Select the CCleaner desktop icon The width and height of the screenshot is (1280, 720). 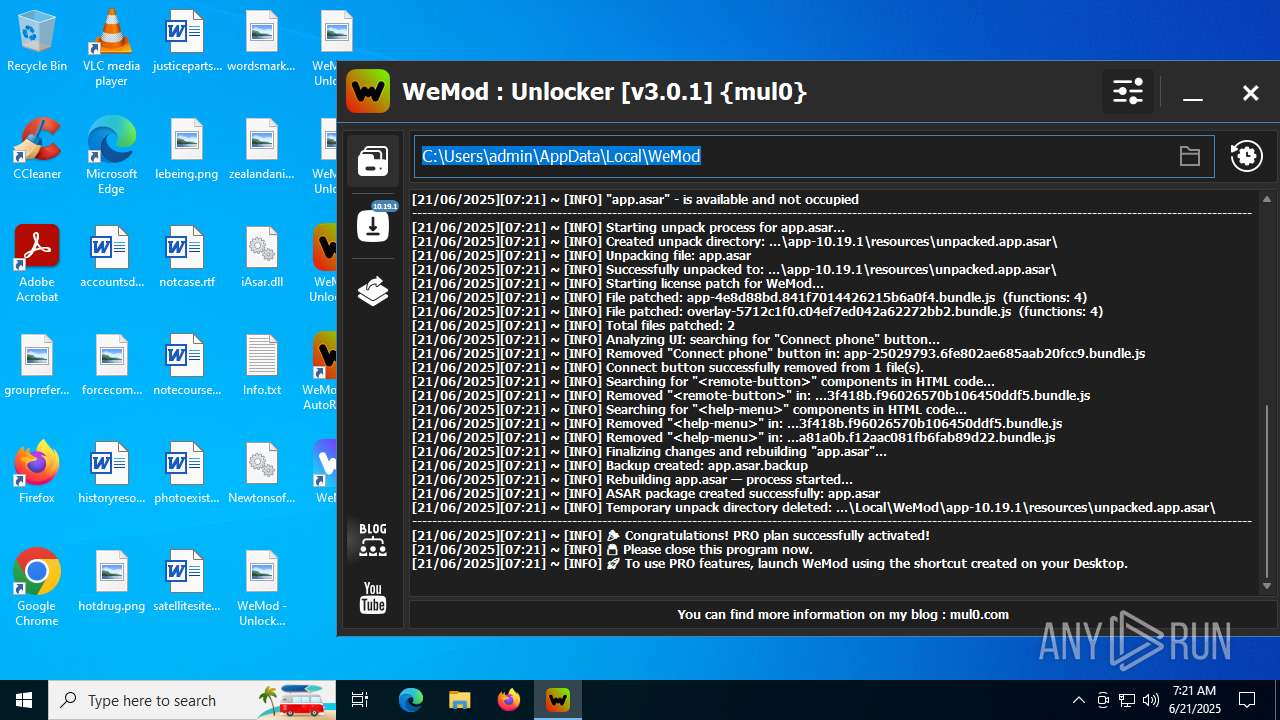pos(37,151)
